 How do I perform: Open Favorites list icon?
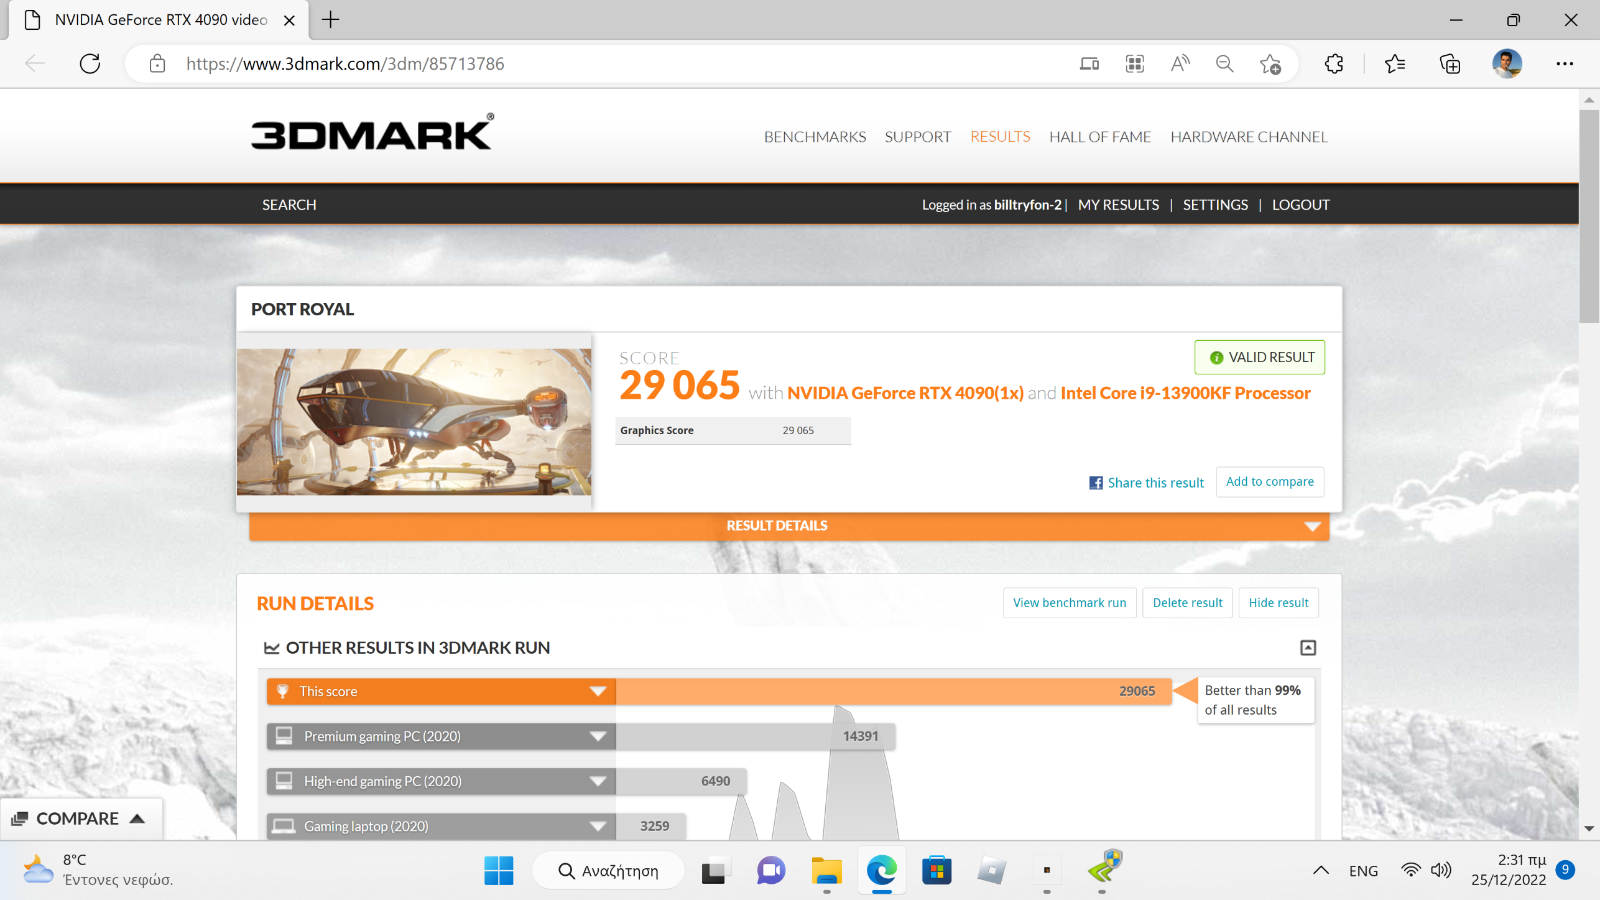(1395, 64)
